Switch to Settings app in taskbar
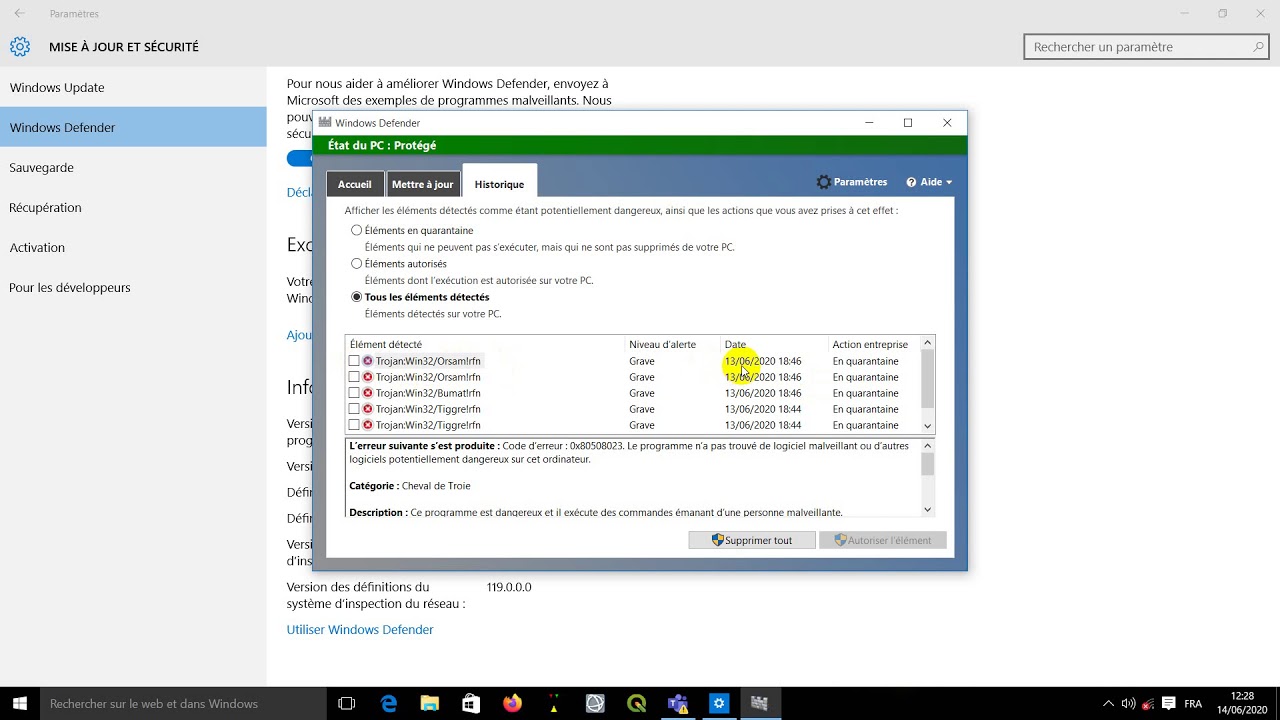Image resolution: width=1280 pixels, height=720 pixels. pyautogui.click(x=718, y=704)
